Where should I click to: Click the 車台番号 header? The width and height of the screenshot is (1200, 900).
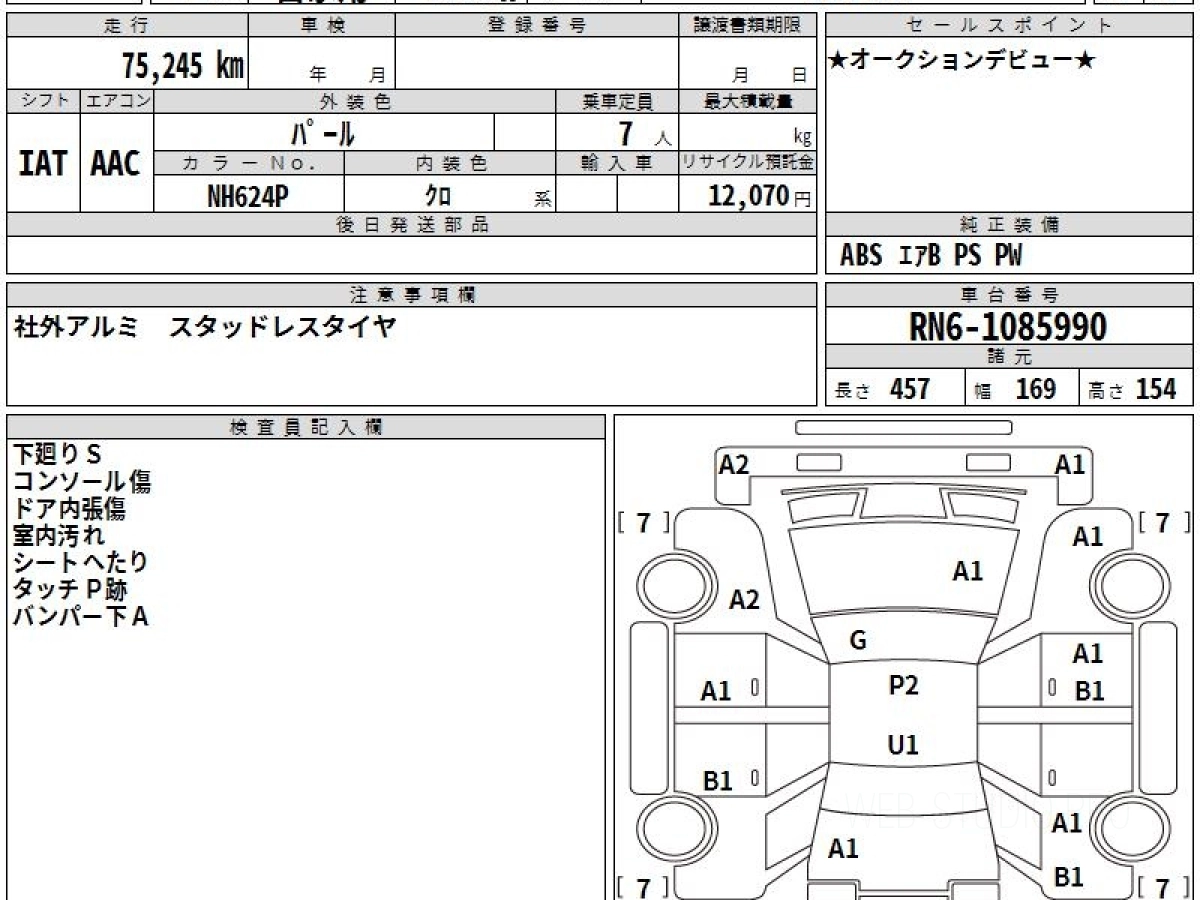pos(1009,295)
